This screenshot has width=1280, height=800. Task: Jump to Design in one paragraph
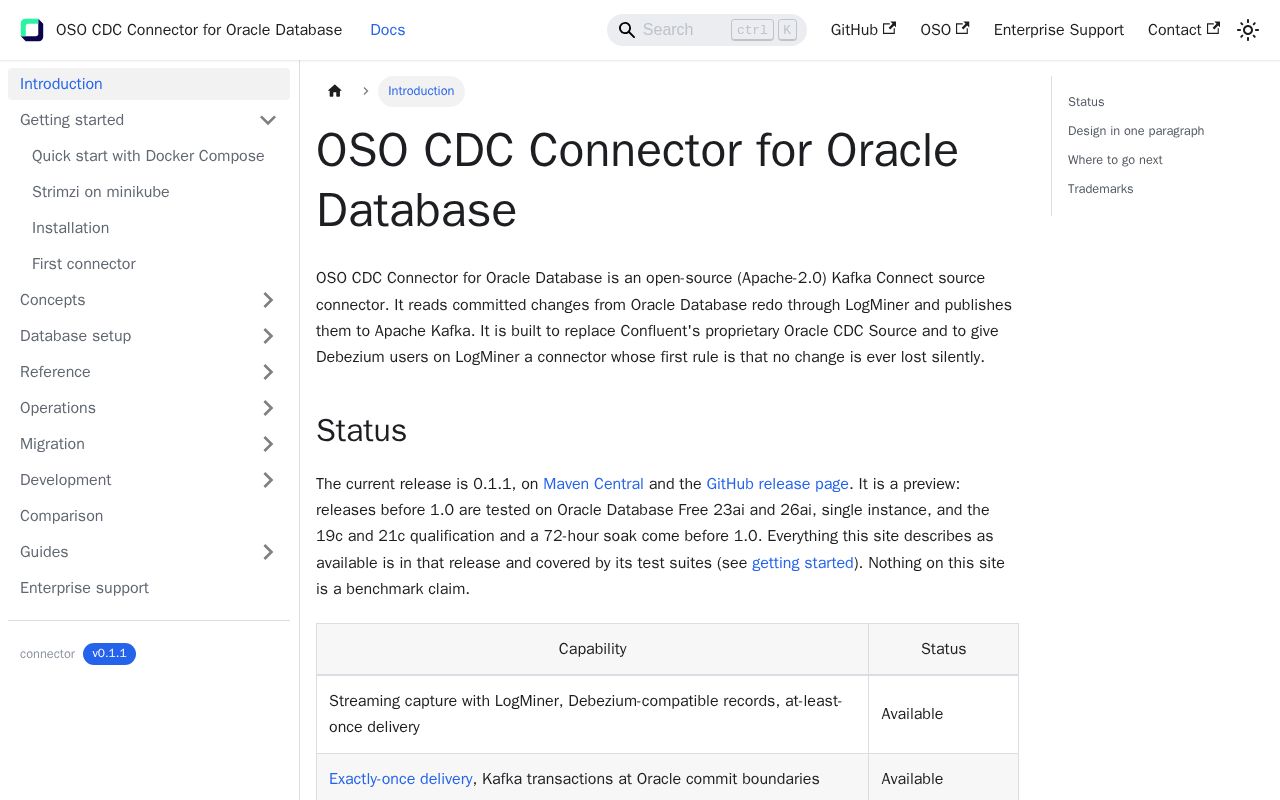(1136, 131)
